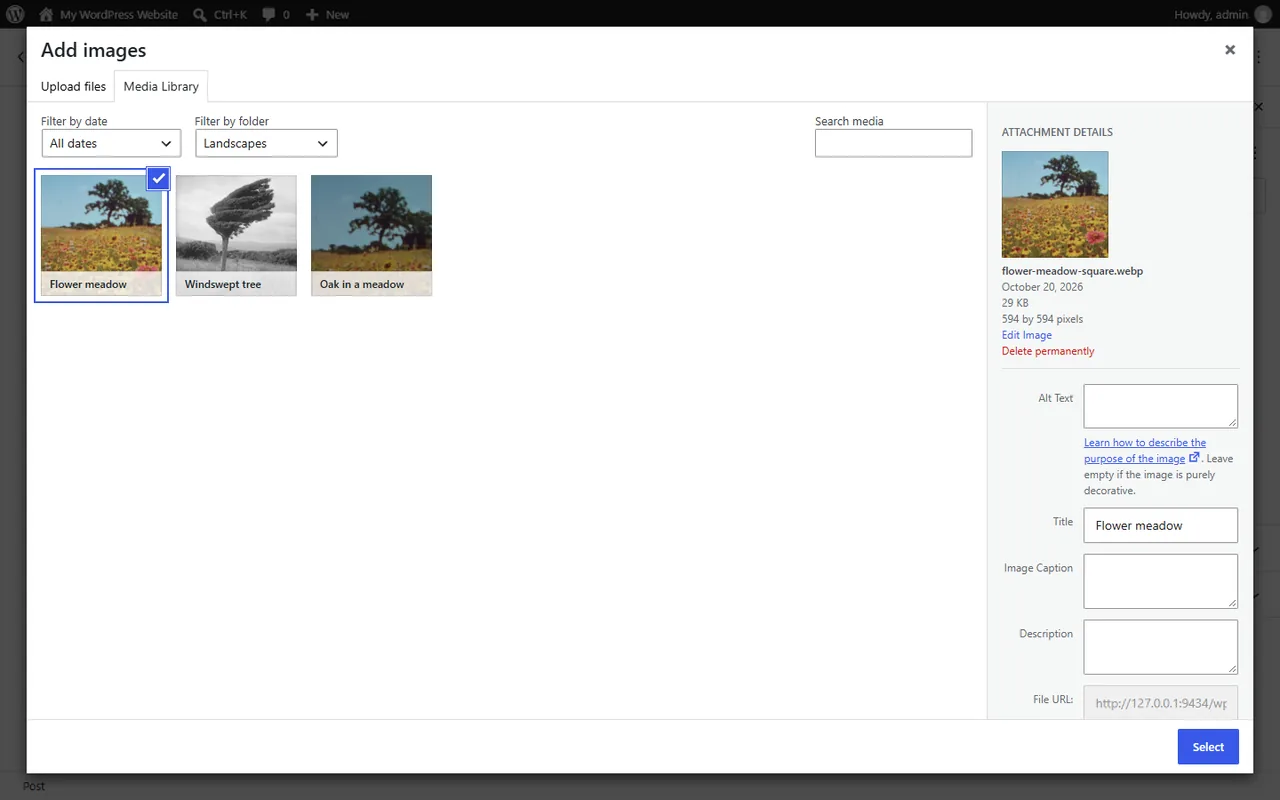The height and width of the screenshot is (800, 1280).
Task: Open the Edit Image link
Action: click(1027, 335)
